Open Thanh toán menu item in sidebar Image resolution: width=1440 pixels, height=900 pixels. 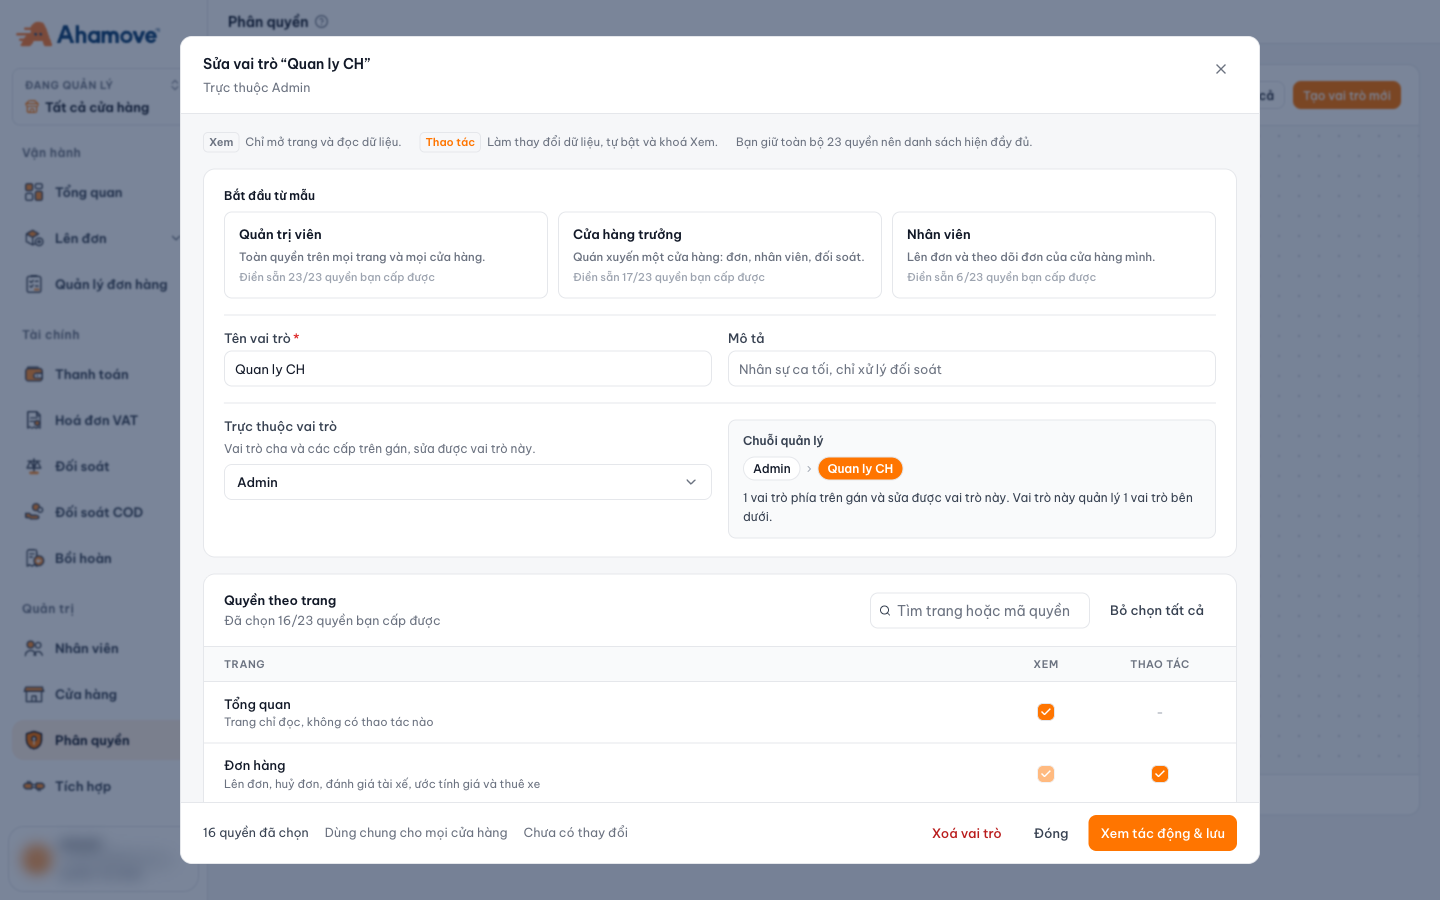(x=97, y=374)
